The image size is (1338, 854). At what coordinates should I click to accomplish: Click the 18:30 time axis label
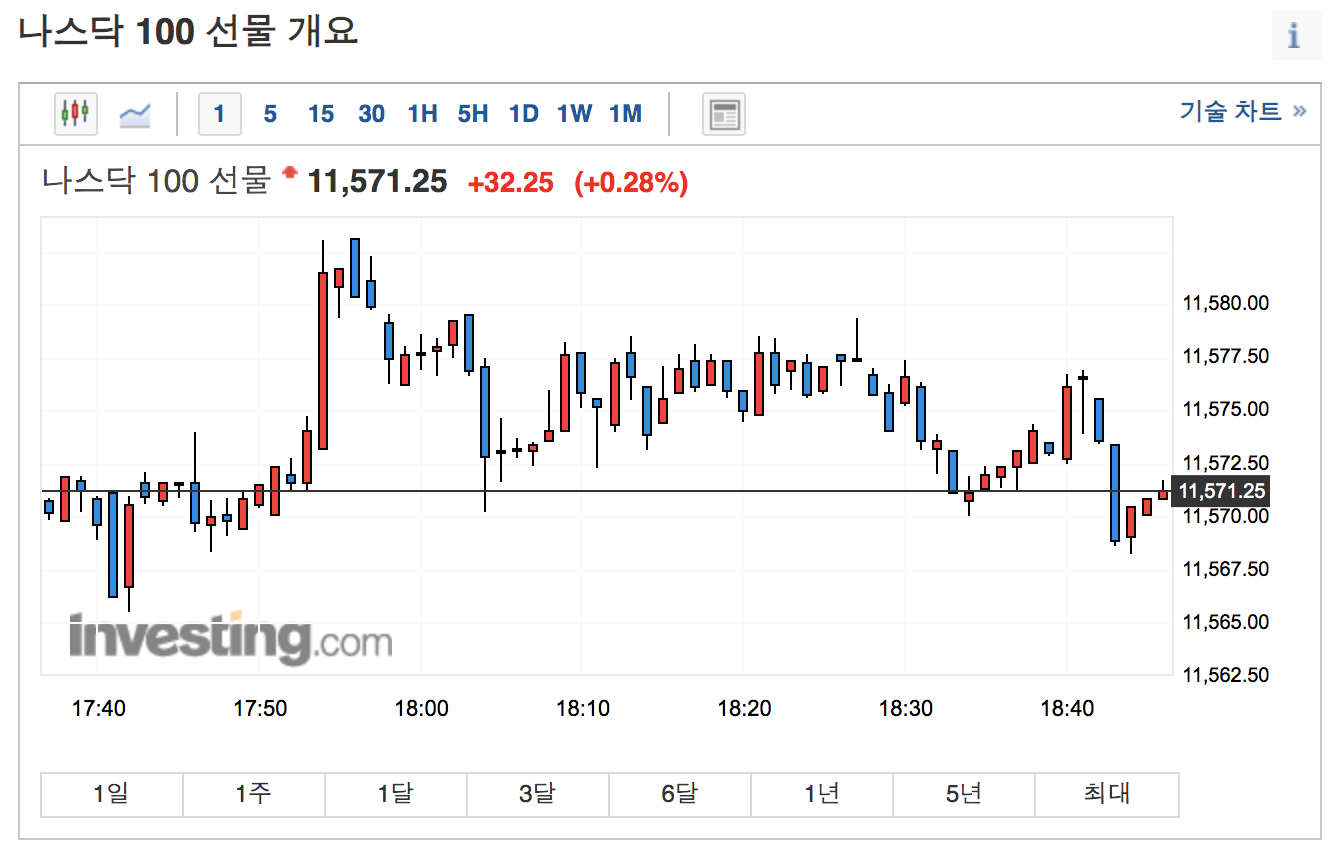tap(906, 709)
